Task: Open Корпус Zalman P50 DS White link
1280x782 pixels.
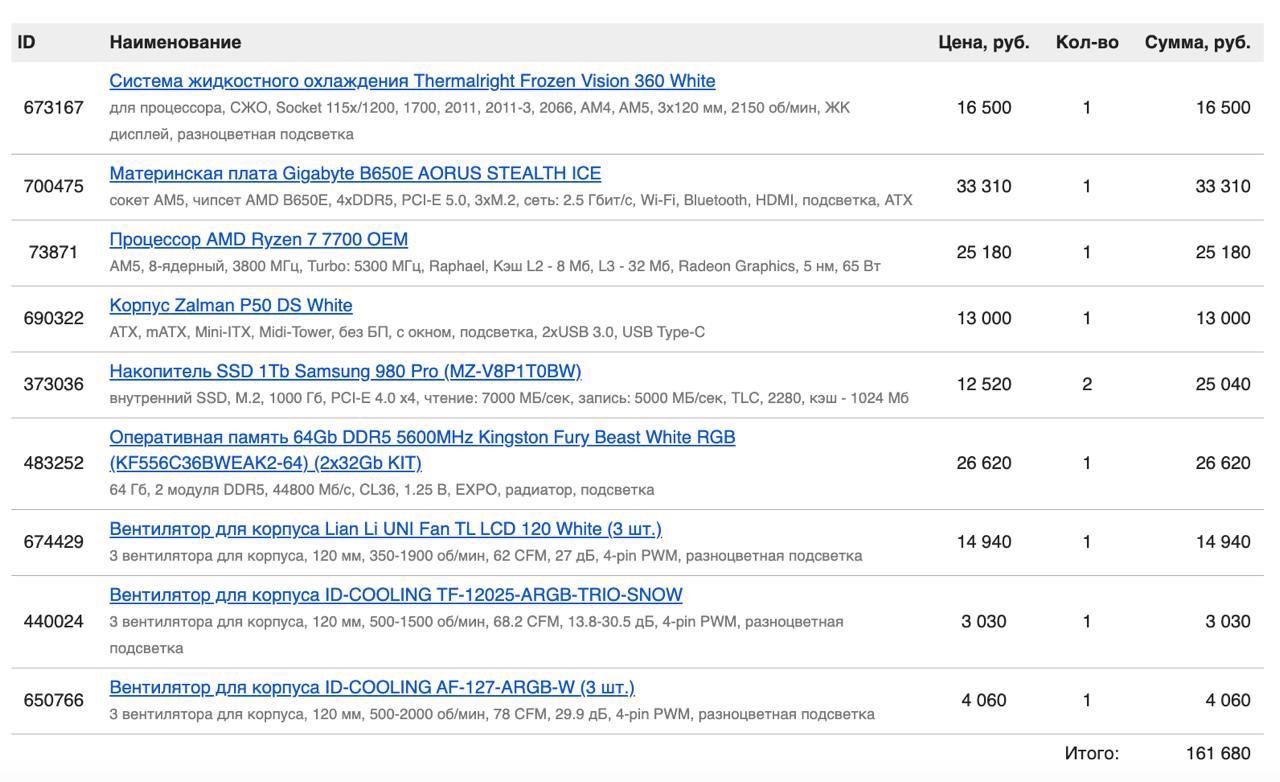Action: tap(231, 305)
